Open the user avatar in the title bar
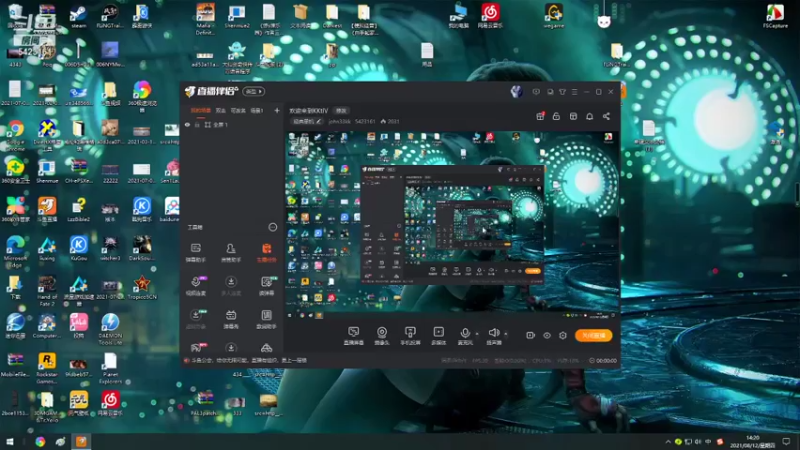Viewport: 800px width, 450px height. [516, 92]
